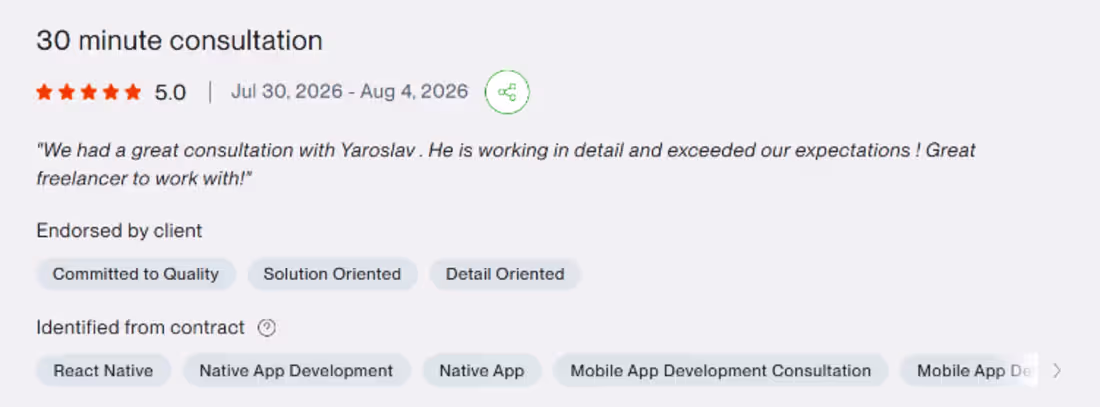This screenshot has height=407, width=1100.
Task: Click the first orange rating star
Action: 44,92
